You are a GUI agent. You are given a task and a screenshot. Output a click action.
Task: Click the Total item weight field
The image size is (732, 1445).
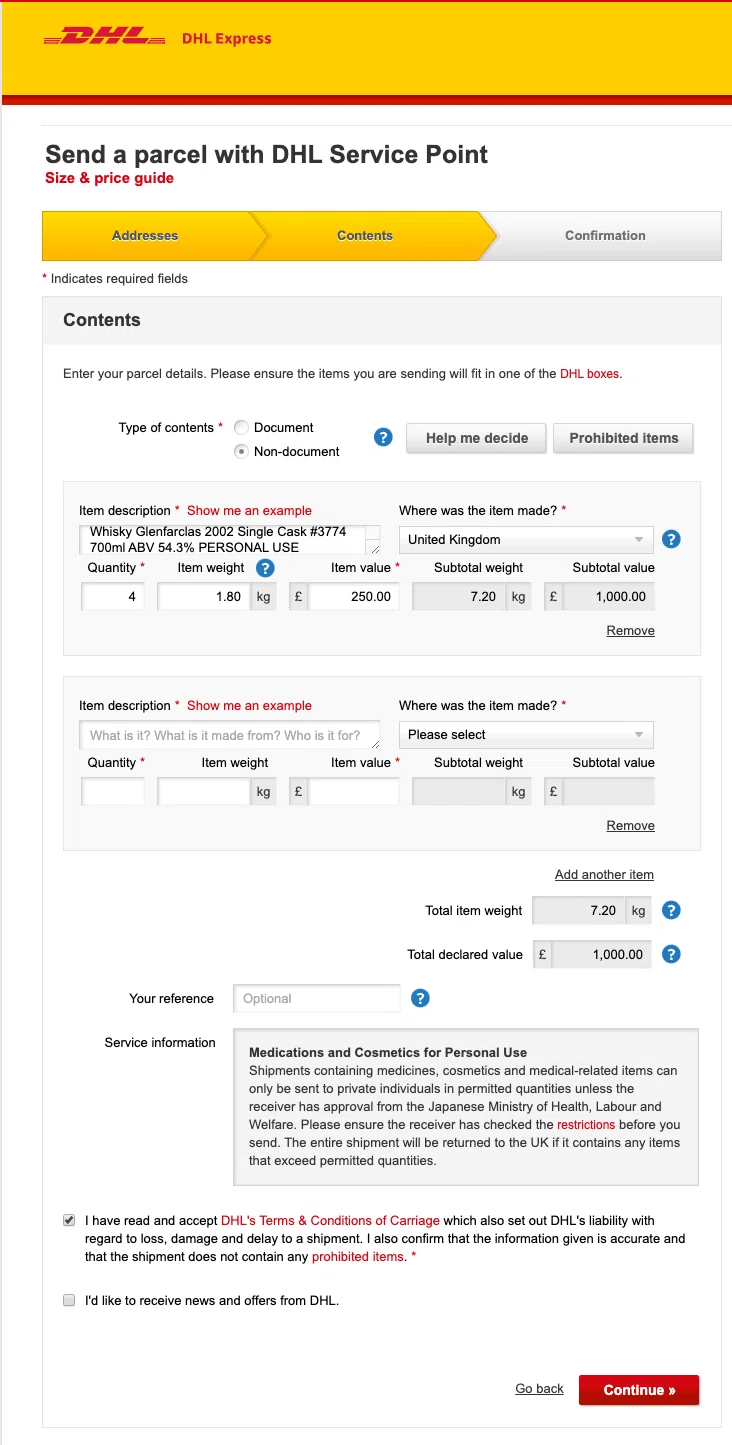(579, 911)
